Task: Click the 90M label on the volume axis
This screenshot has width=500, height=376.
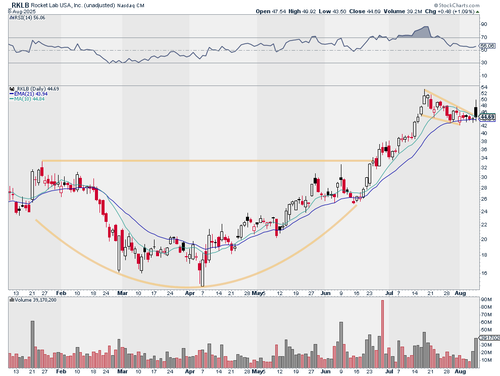Action: pyautogui.click(x=486, y=300)
